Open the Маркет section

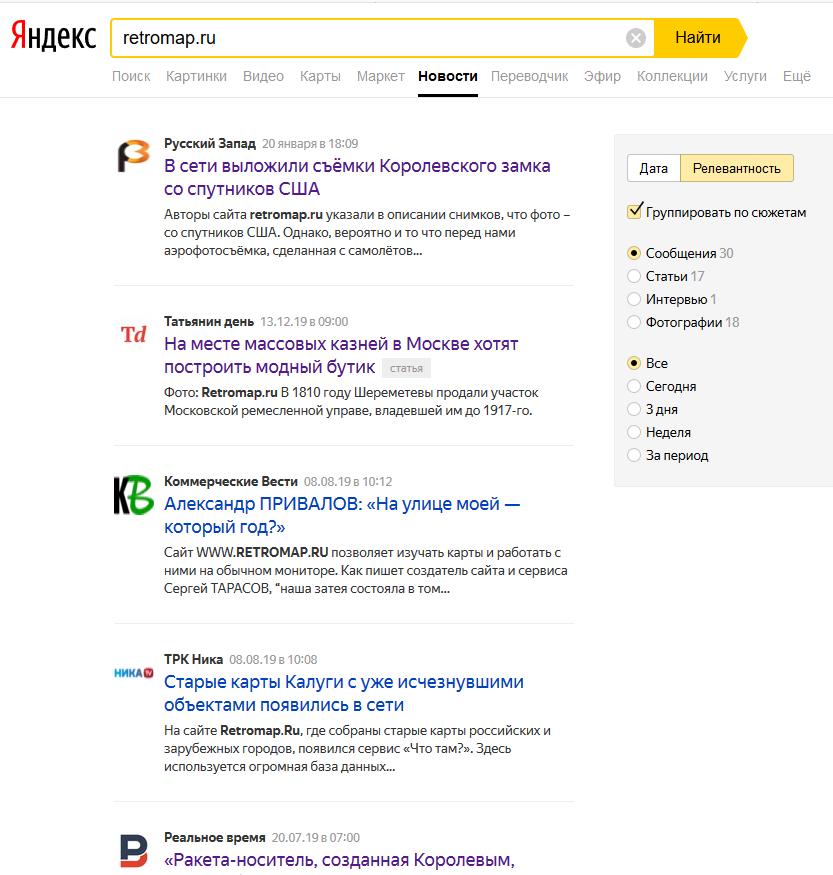[380, 76]
